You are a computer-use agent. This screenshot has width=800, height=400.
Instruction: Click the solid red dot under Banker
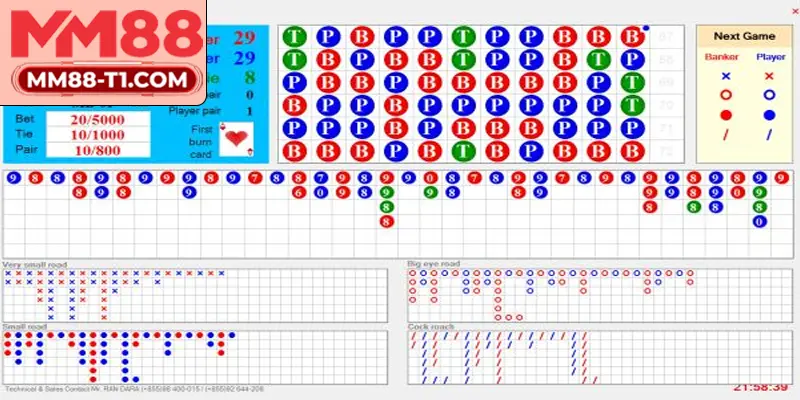pos(726,115)
